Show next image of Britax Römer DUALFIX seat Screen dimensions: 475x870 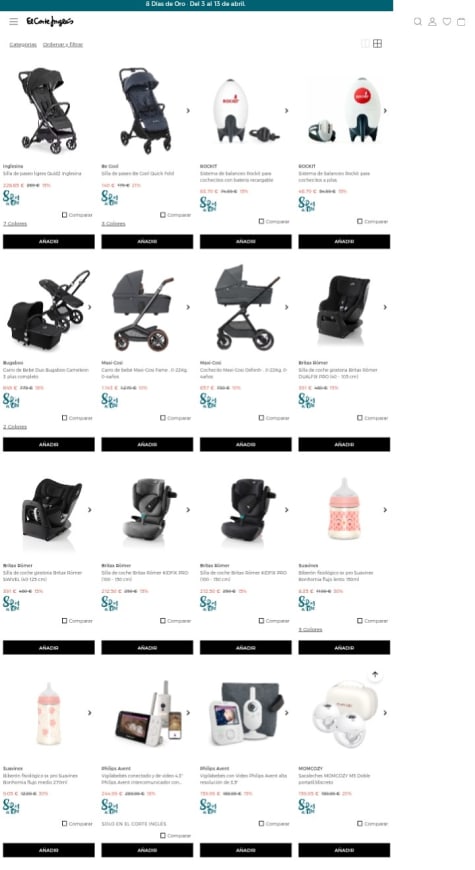pos(385,307)
